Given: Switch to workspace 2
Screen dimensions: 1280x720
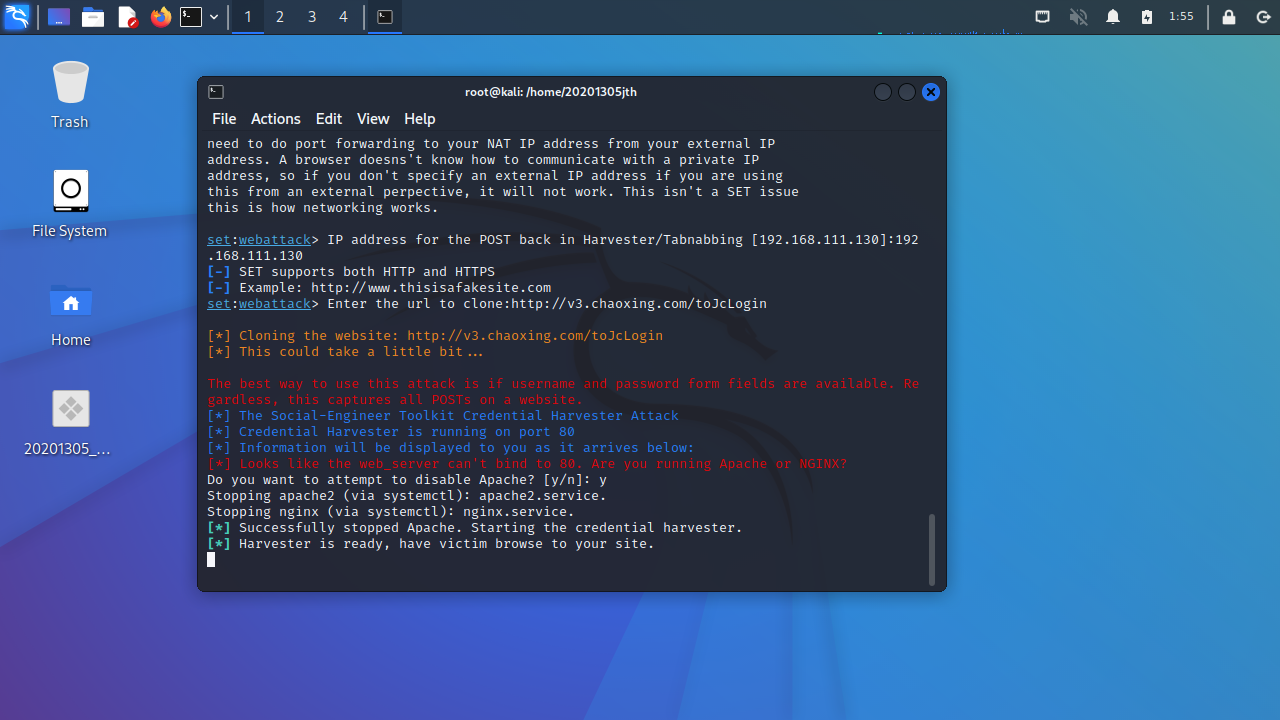Looking at the screenshot, I should (x=280, y=17).
